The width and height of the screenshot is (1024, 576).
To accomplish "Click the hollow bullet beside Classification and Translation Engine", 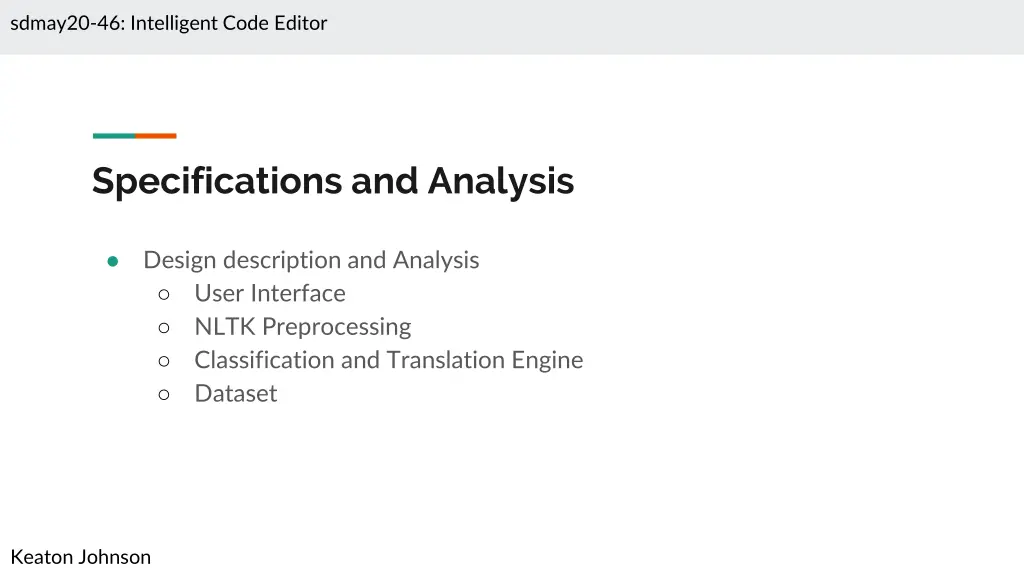I will [x=164, y=361].
